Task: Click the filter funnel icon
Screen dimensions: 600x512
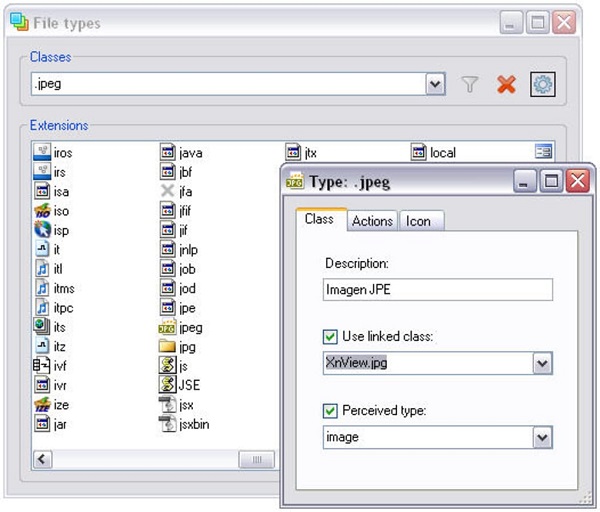Action: click(x=470, y=86)
